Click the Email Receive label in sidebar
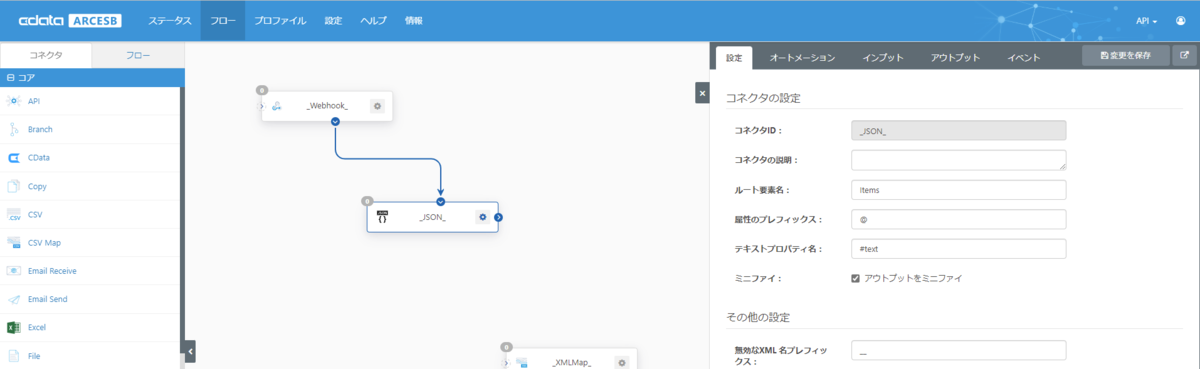This screenshot has height=369, width=1200. point(52,271)
